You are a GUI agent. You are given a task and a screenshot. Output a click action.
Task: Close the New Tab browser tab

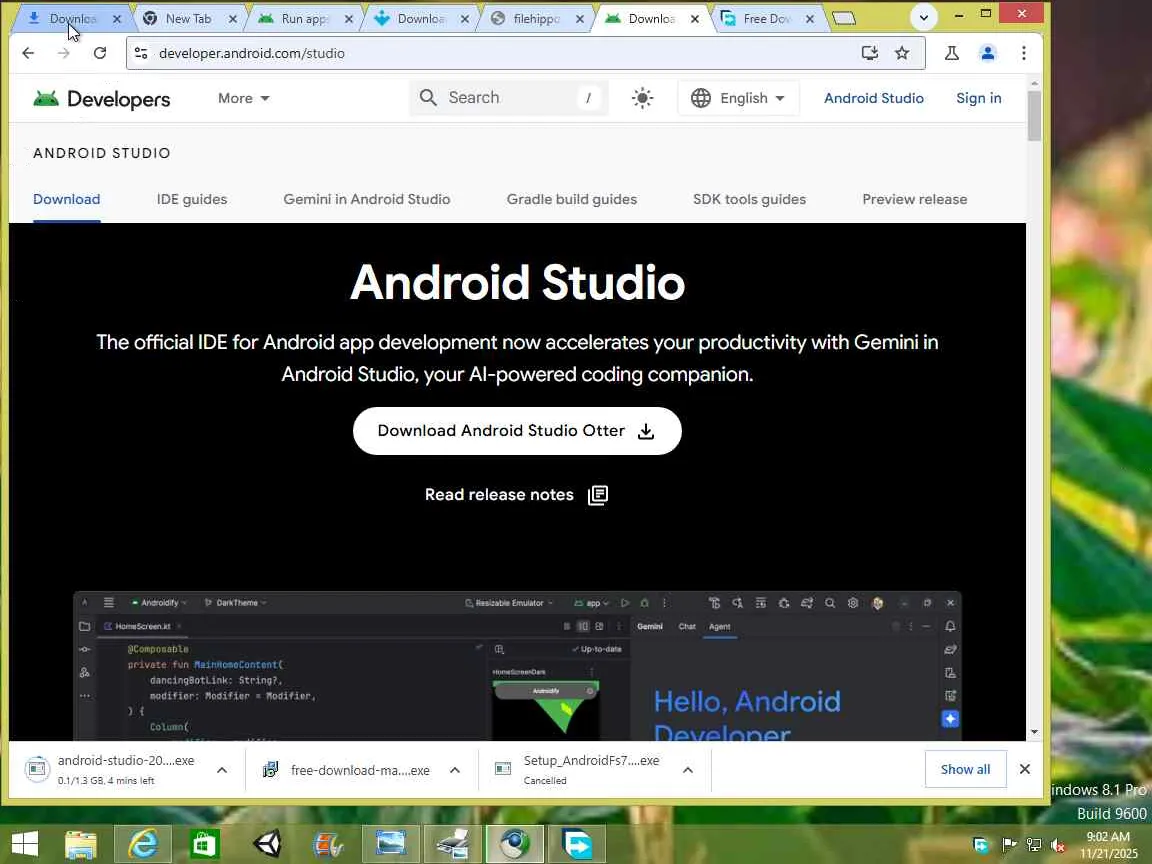pyautogui.click(x=233, y=19)
